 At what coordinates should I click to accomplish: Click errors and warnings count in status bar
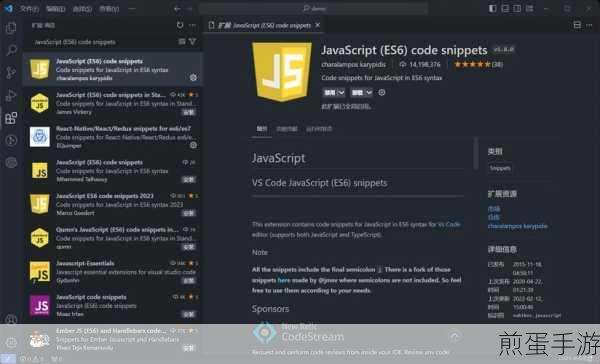click(x=31, y=359)
